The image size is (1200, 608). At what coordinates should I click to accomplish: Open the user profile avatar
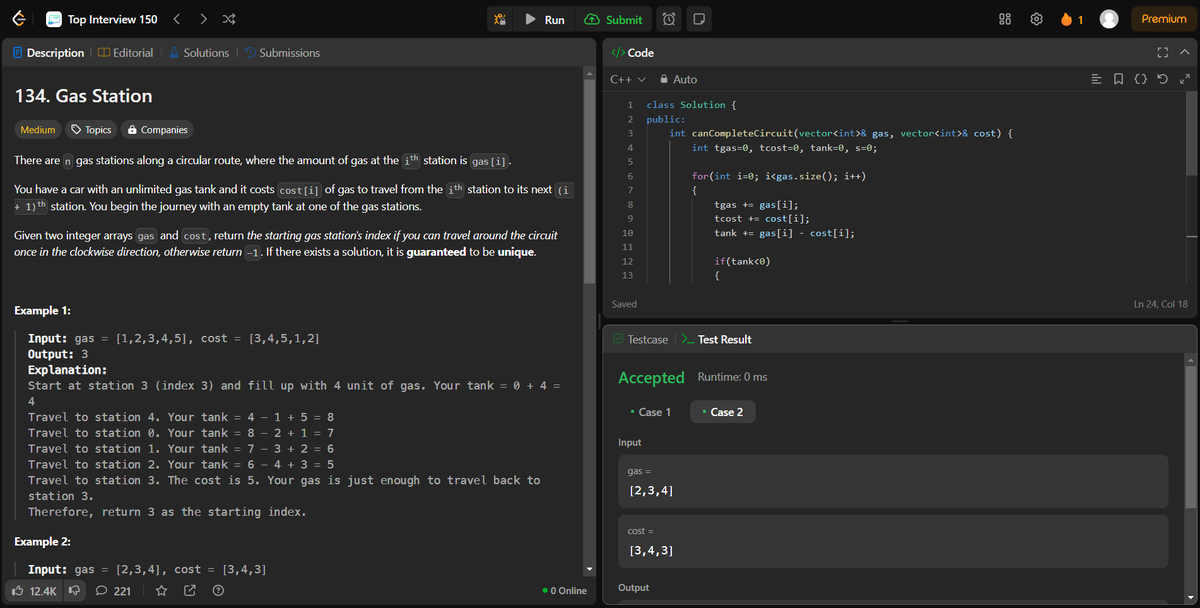(1108, 19)
